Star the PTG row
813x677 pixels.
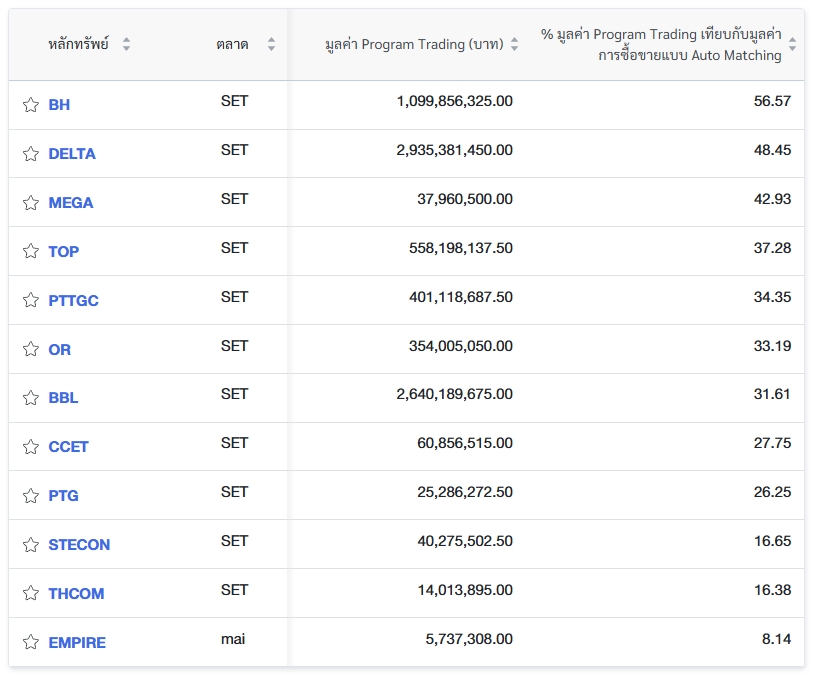30,496
